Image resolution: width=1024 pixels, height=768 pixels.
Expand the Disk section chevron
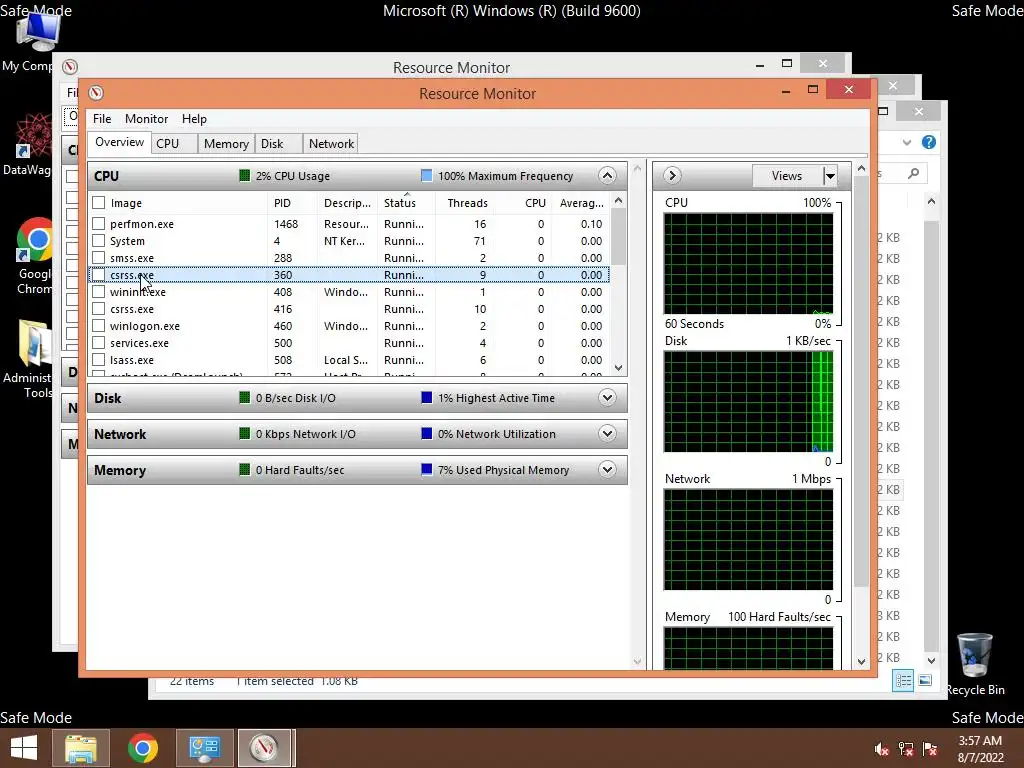607,398
